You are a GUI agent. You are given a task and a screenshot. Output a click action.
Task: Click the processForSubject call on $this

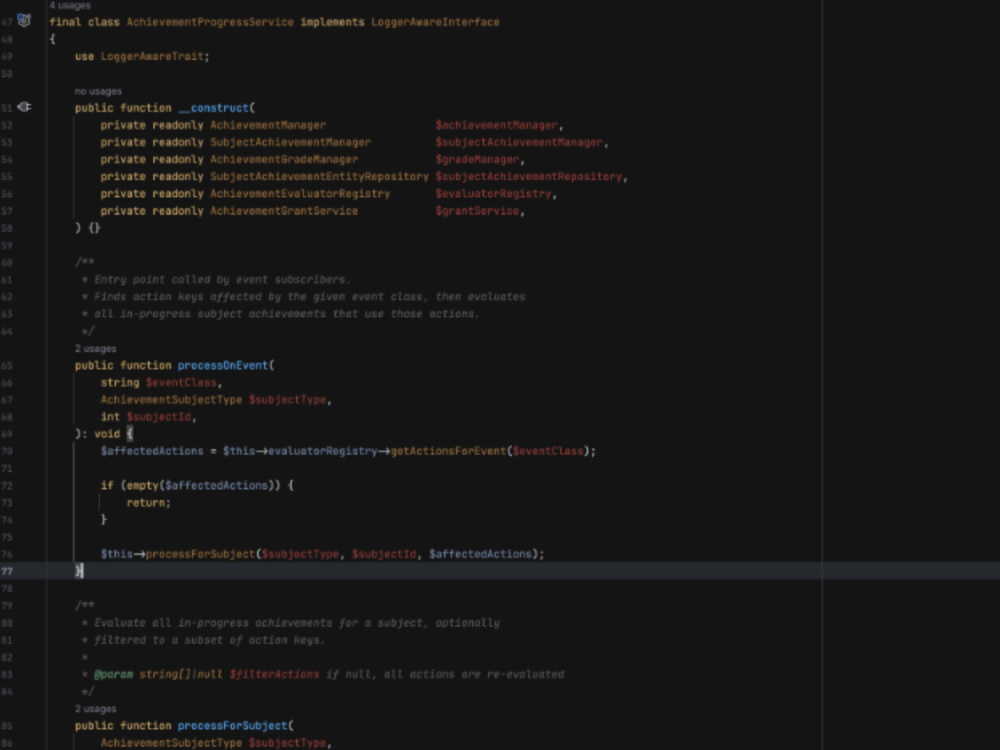(x=200, y=554)
